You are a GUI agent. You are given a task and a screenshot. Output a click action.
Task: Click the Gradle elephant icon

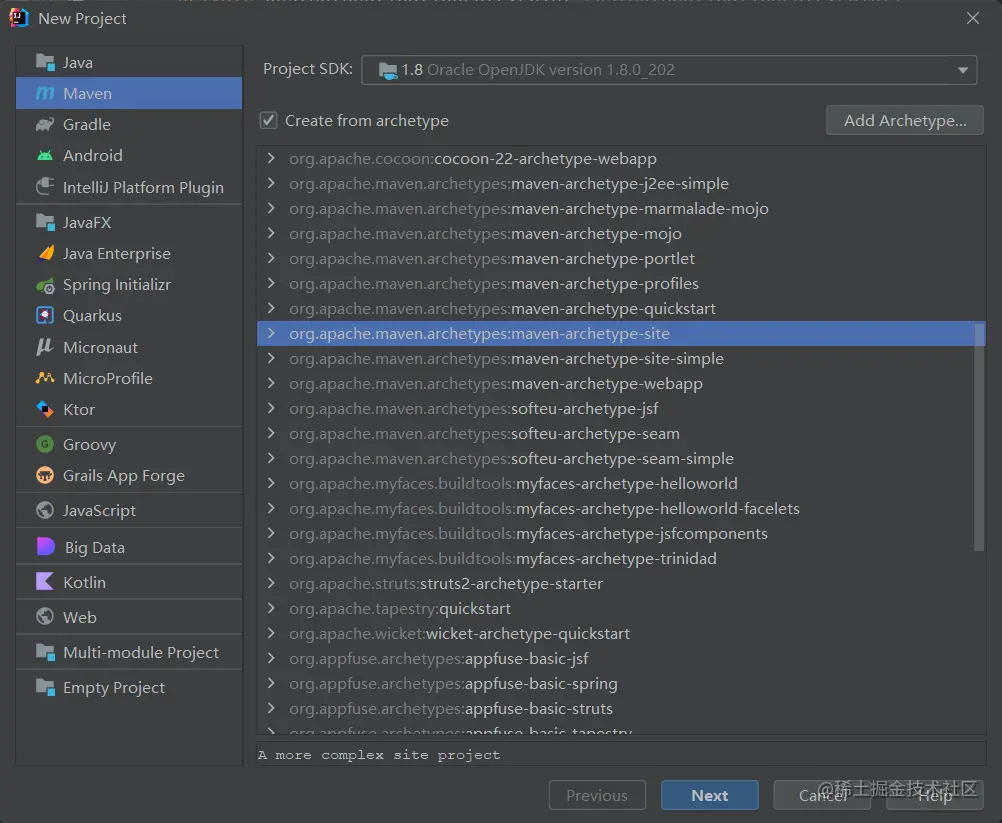coord(45,124)
